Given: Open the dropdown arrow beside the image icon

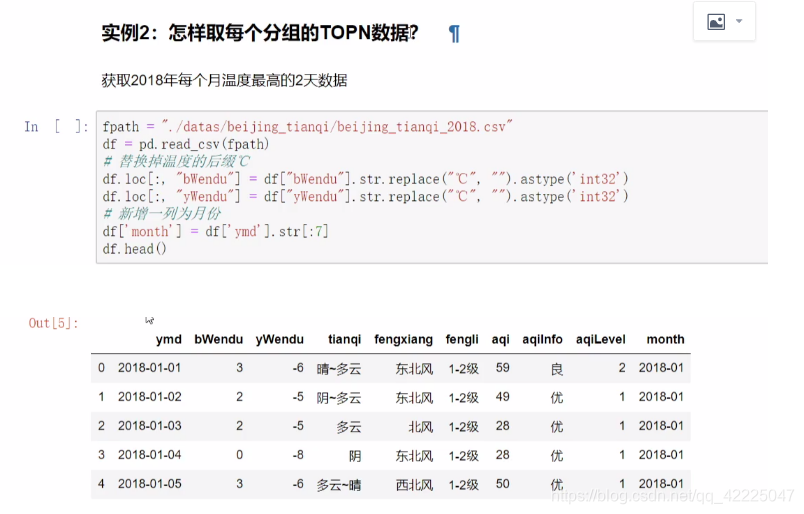Looking at the screenshot, I should pos(739,21).
